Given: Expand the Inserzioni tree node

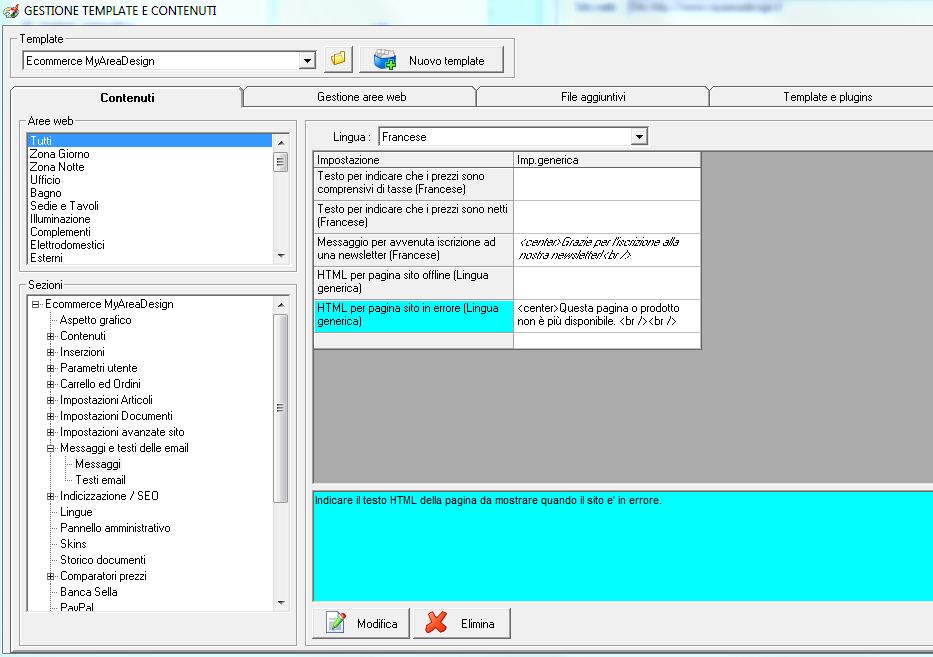Looking at the screenshot, I should point(51,352).
